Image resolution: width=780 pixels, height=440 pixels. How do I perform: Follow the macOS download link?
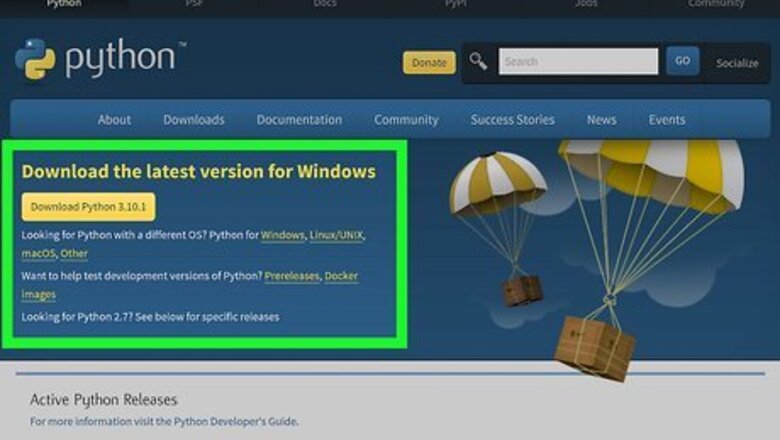pos(38,254)
